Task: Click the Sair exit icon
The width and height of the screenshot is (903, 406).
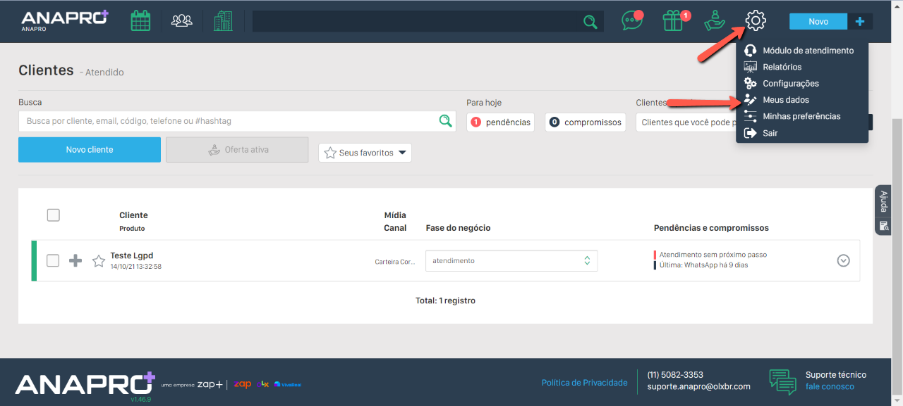Action: [x=750, y=133]
